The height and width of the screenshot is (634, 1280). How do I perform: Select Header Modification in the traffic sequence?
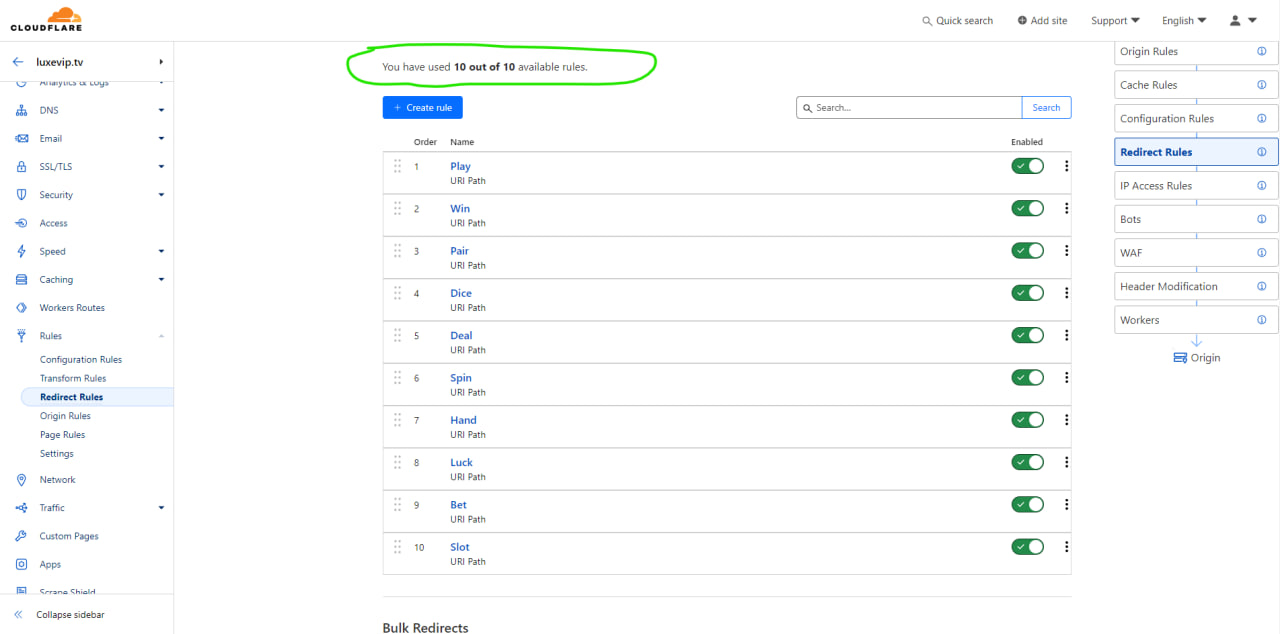[1196, 287]
